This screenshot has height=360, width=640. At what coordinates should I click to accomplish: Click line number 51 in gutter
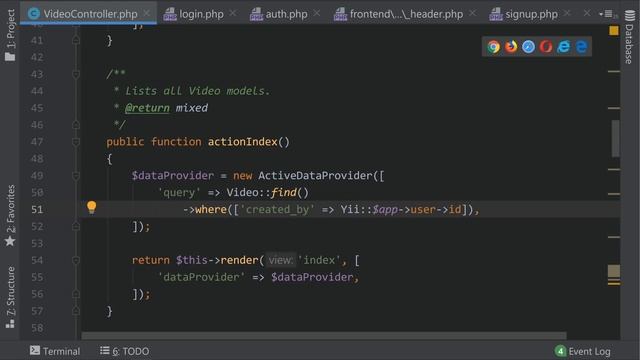coord(37,209)
